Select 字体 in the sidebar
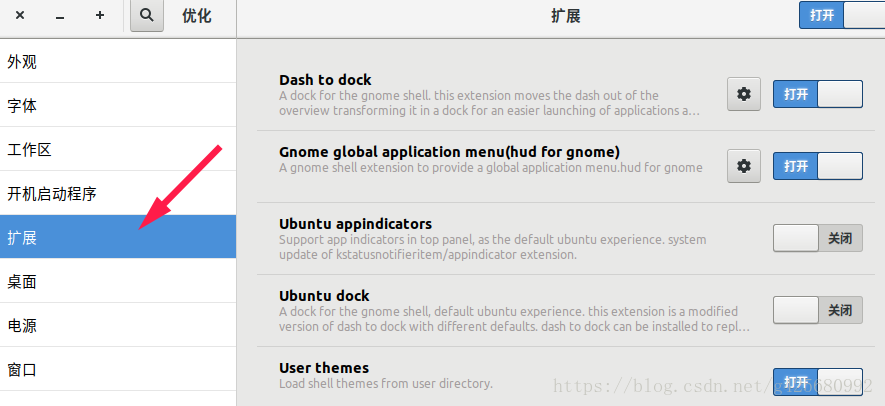This screenshot has height=406, width=885. (x=118, y=106)
